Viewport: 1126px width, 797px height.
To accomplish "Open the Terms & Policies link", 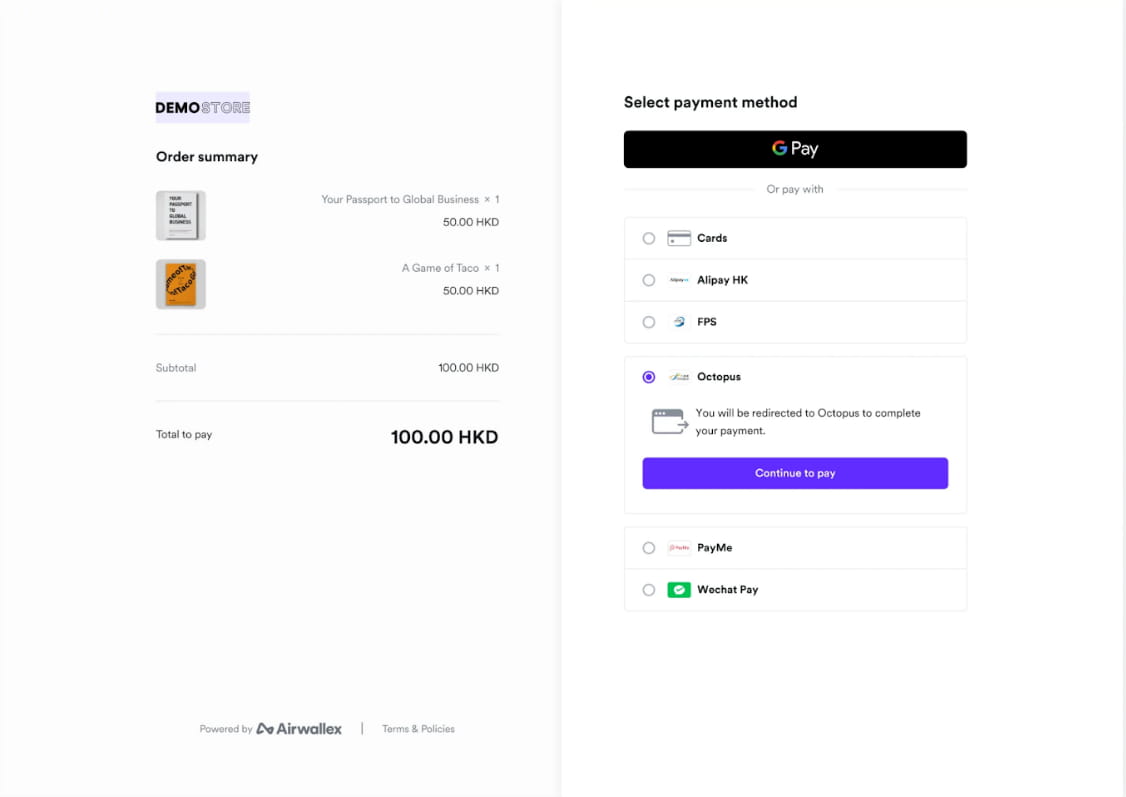I will 417,728.
